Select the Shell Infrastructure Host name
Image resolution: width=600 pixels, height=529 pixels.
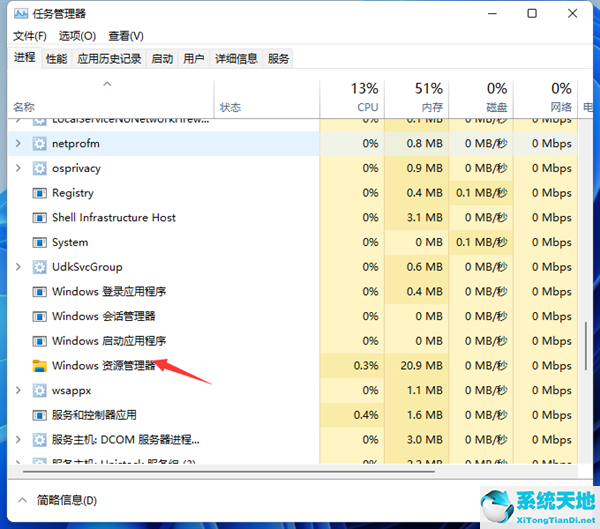coord(114,217)
